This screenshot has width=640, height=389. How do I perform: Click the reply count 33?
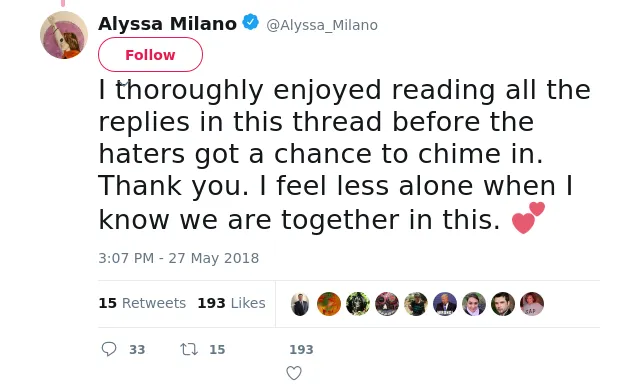coord(137,349)
